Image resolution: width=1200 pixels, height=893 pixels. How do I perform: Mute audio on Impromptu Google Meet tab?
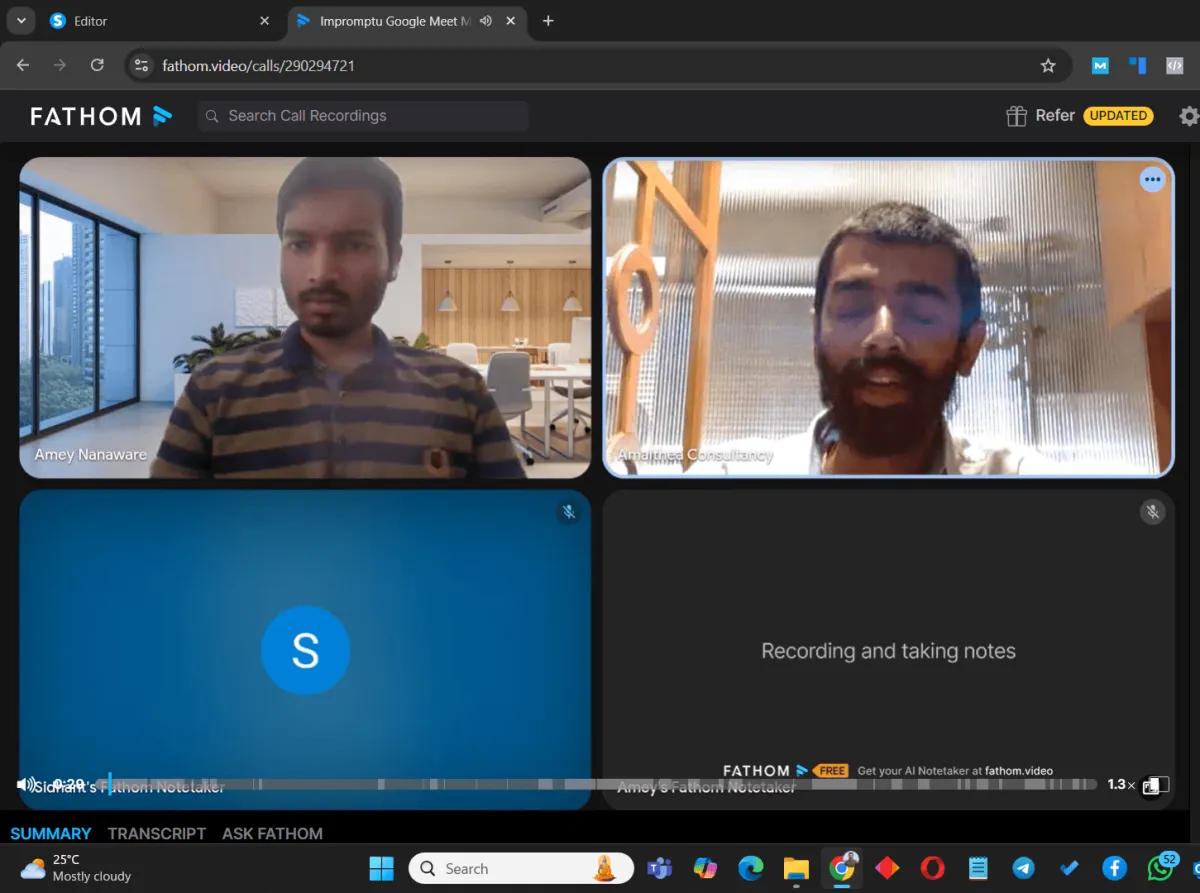tap(486, 21)
